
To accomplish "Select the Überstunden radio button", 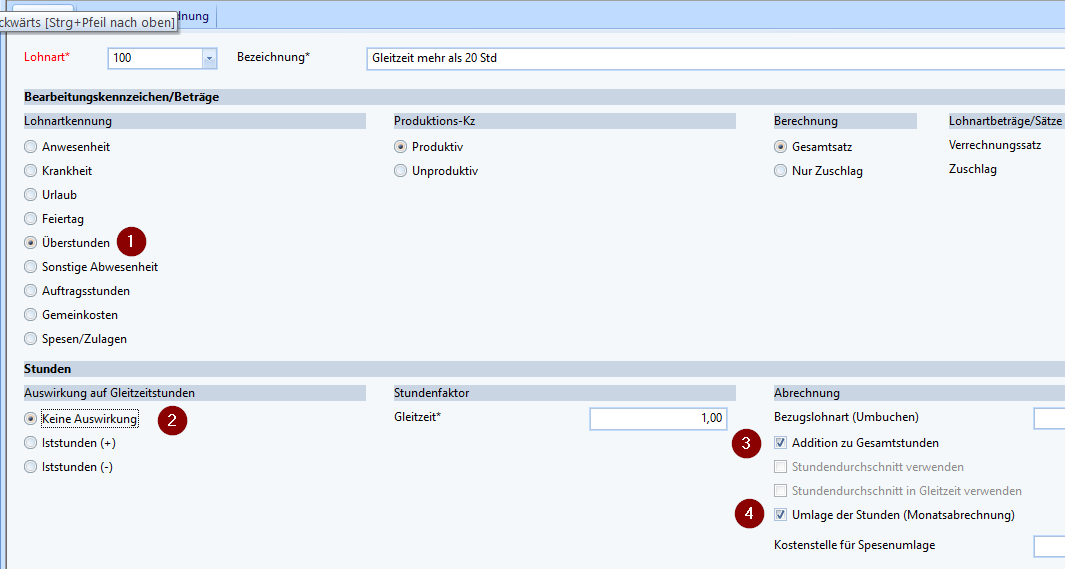I will (31, 243).
